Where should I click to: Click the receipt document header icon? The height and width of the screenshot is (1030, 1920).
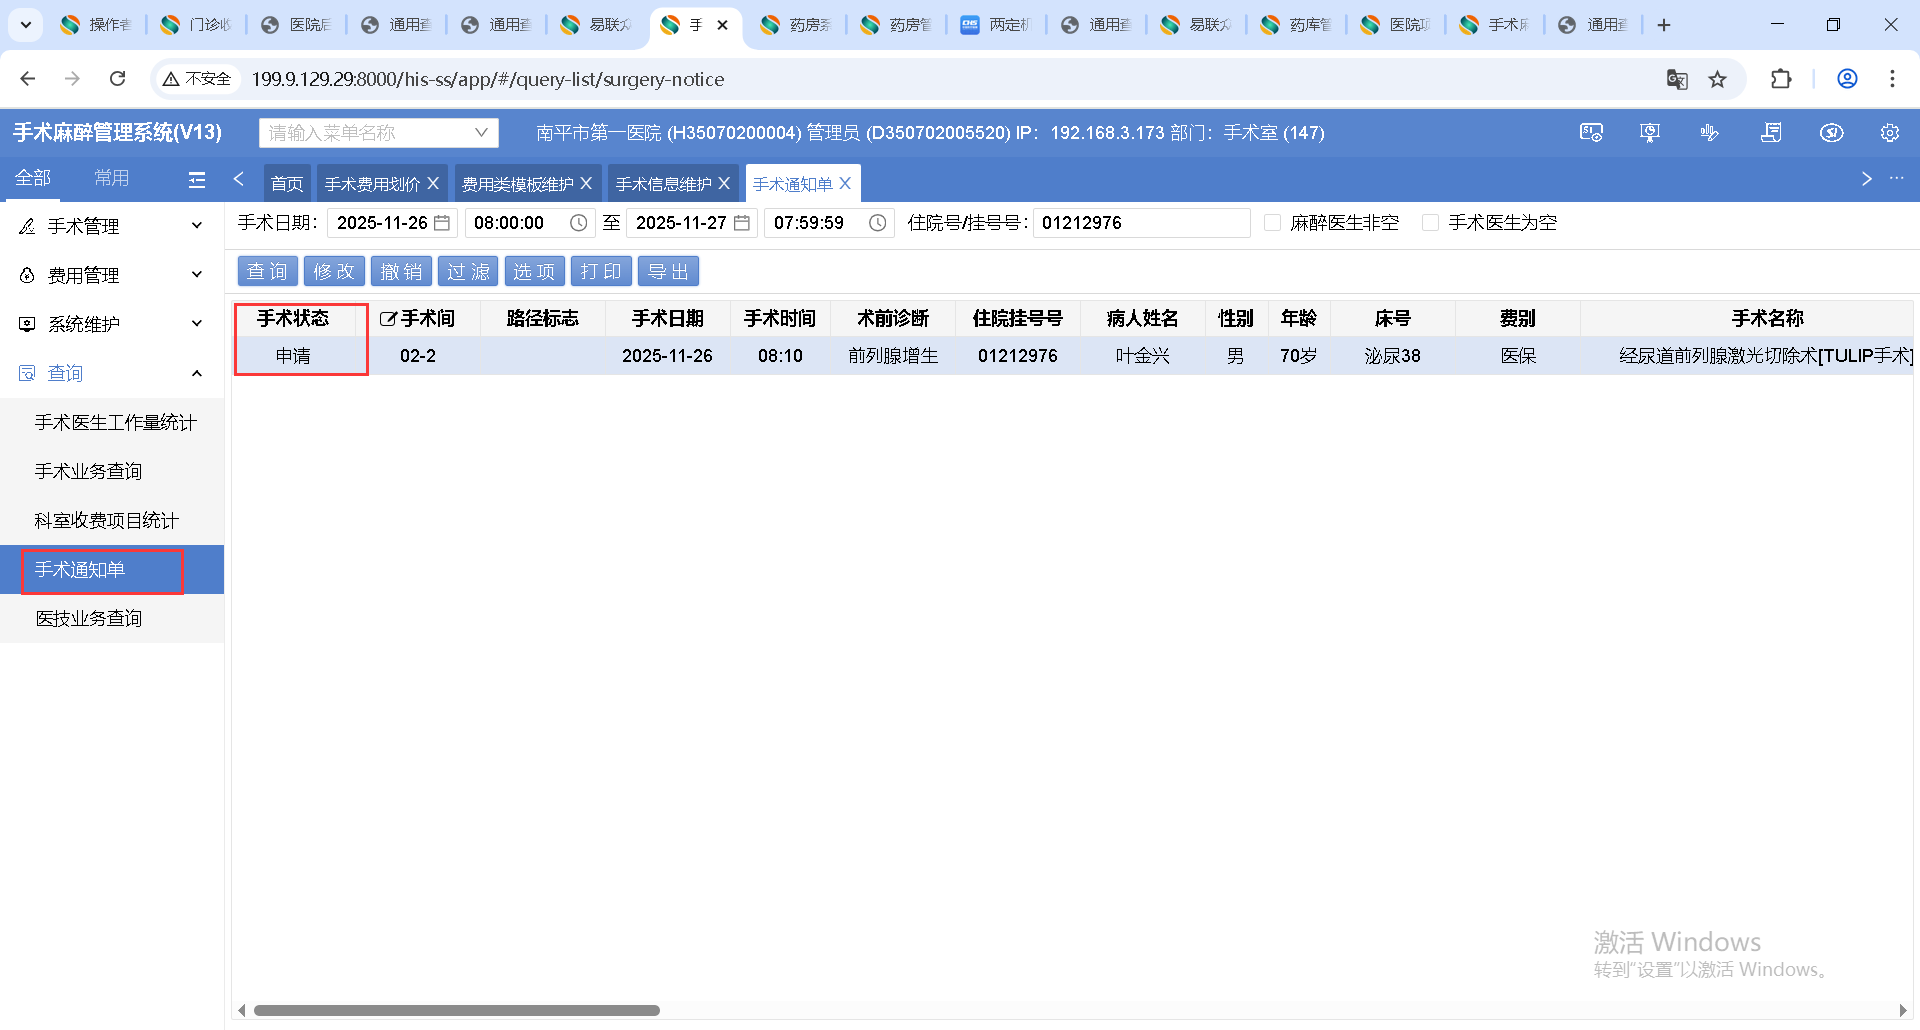pos(1771,133)
